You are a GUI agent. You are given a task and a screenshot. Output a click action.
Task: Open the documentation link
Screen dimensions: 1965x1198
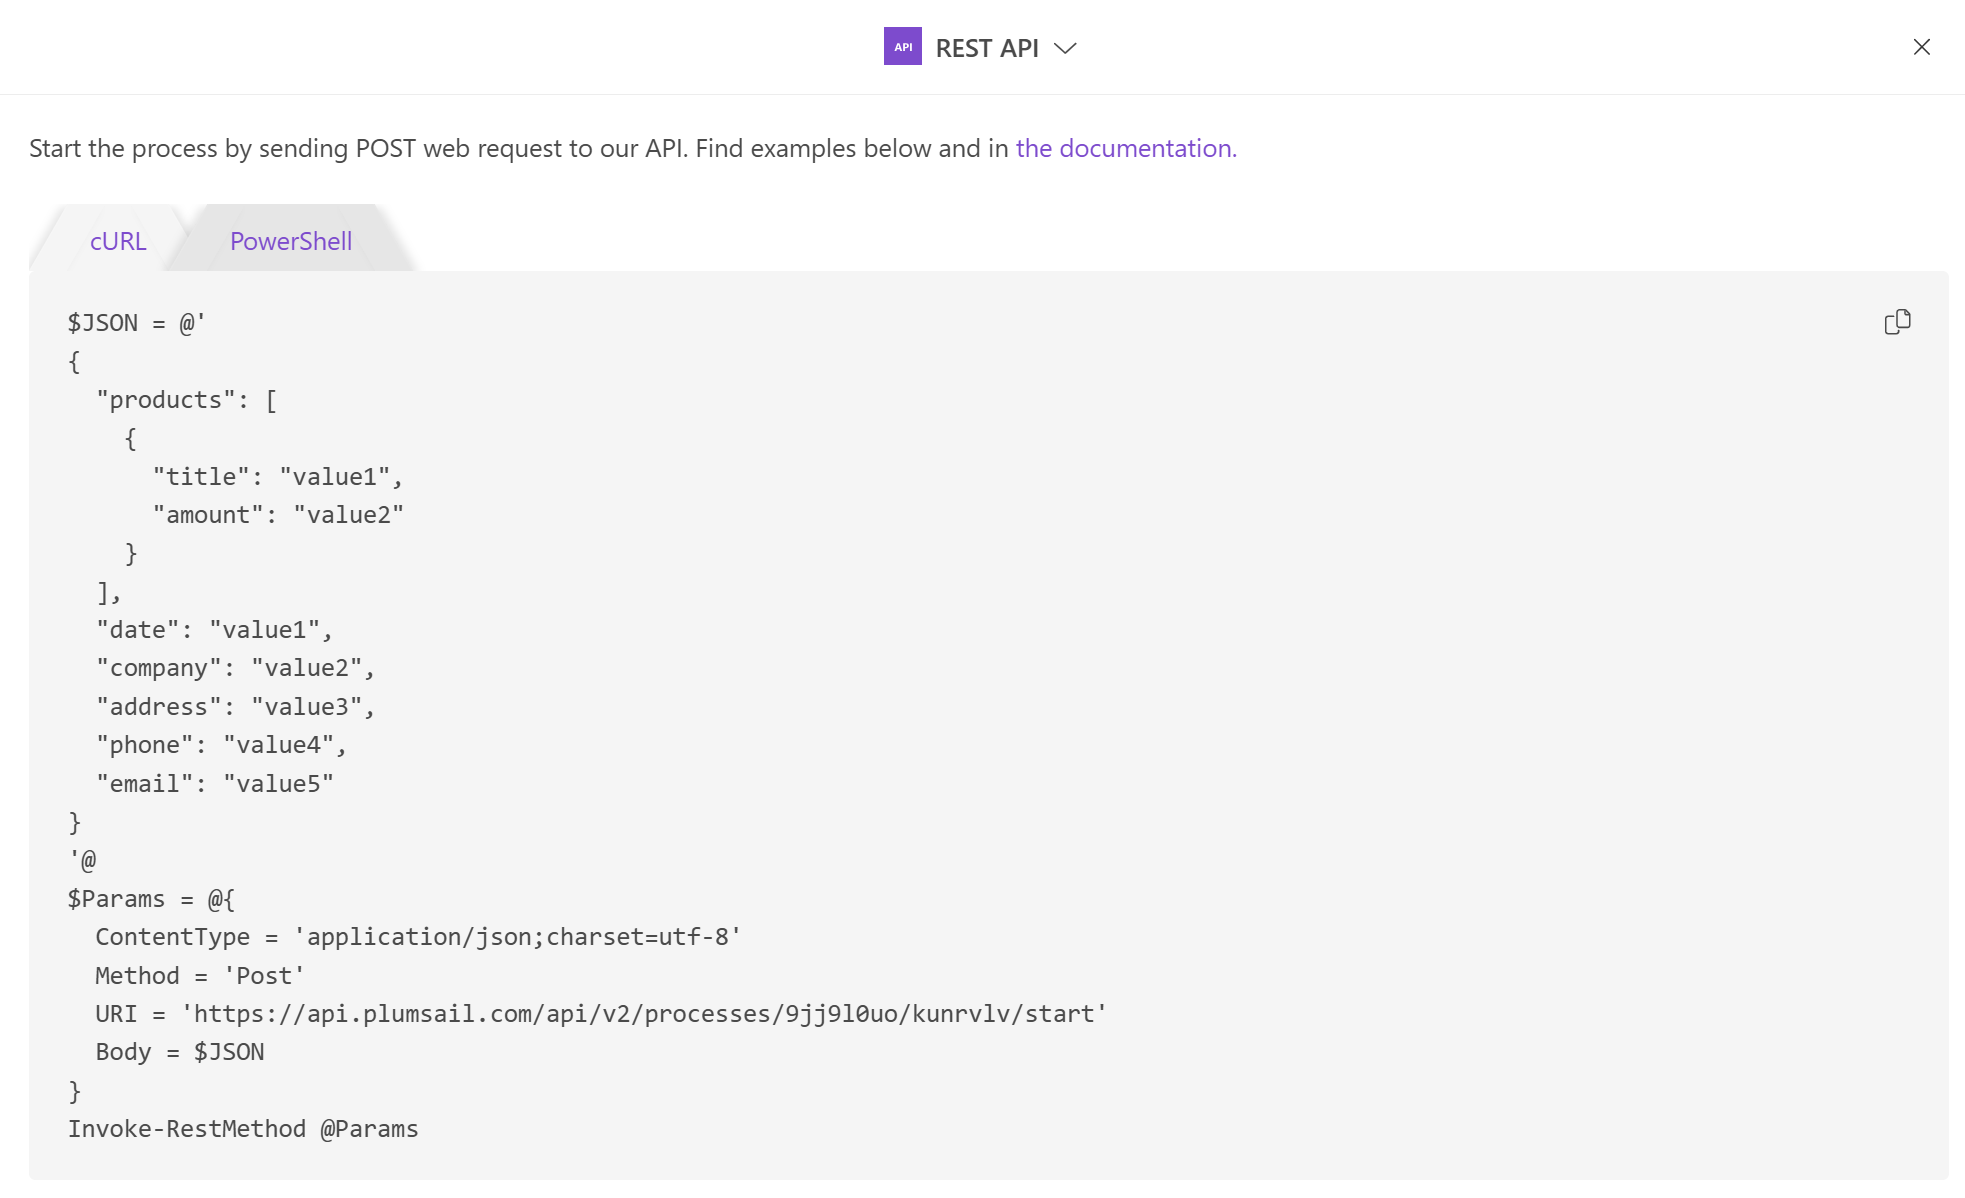[x=1126, y=148]
